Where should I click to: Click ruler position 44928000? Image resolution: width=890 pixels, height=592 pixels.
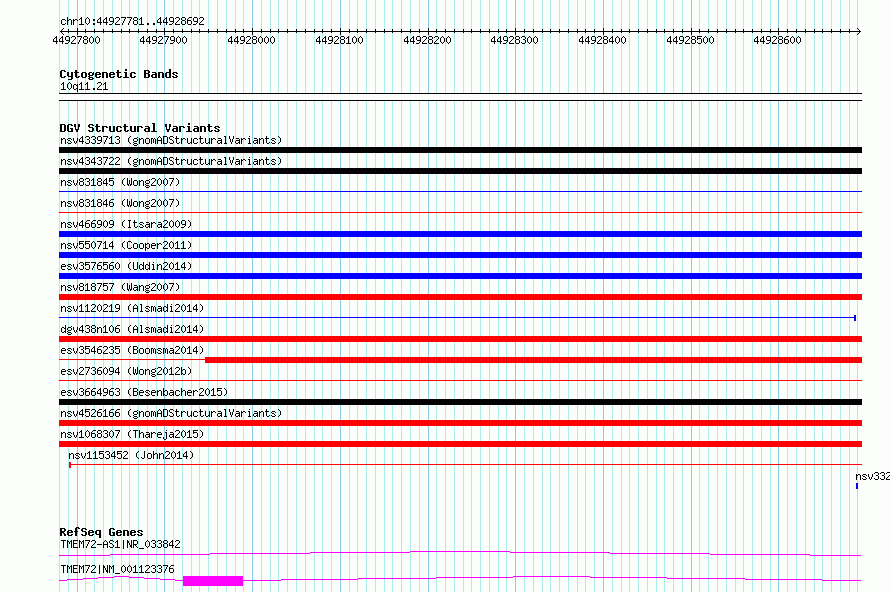pyautogui.click(x=251, y=40)
